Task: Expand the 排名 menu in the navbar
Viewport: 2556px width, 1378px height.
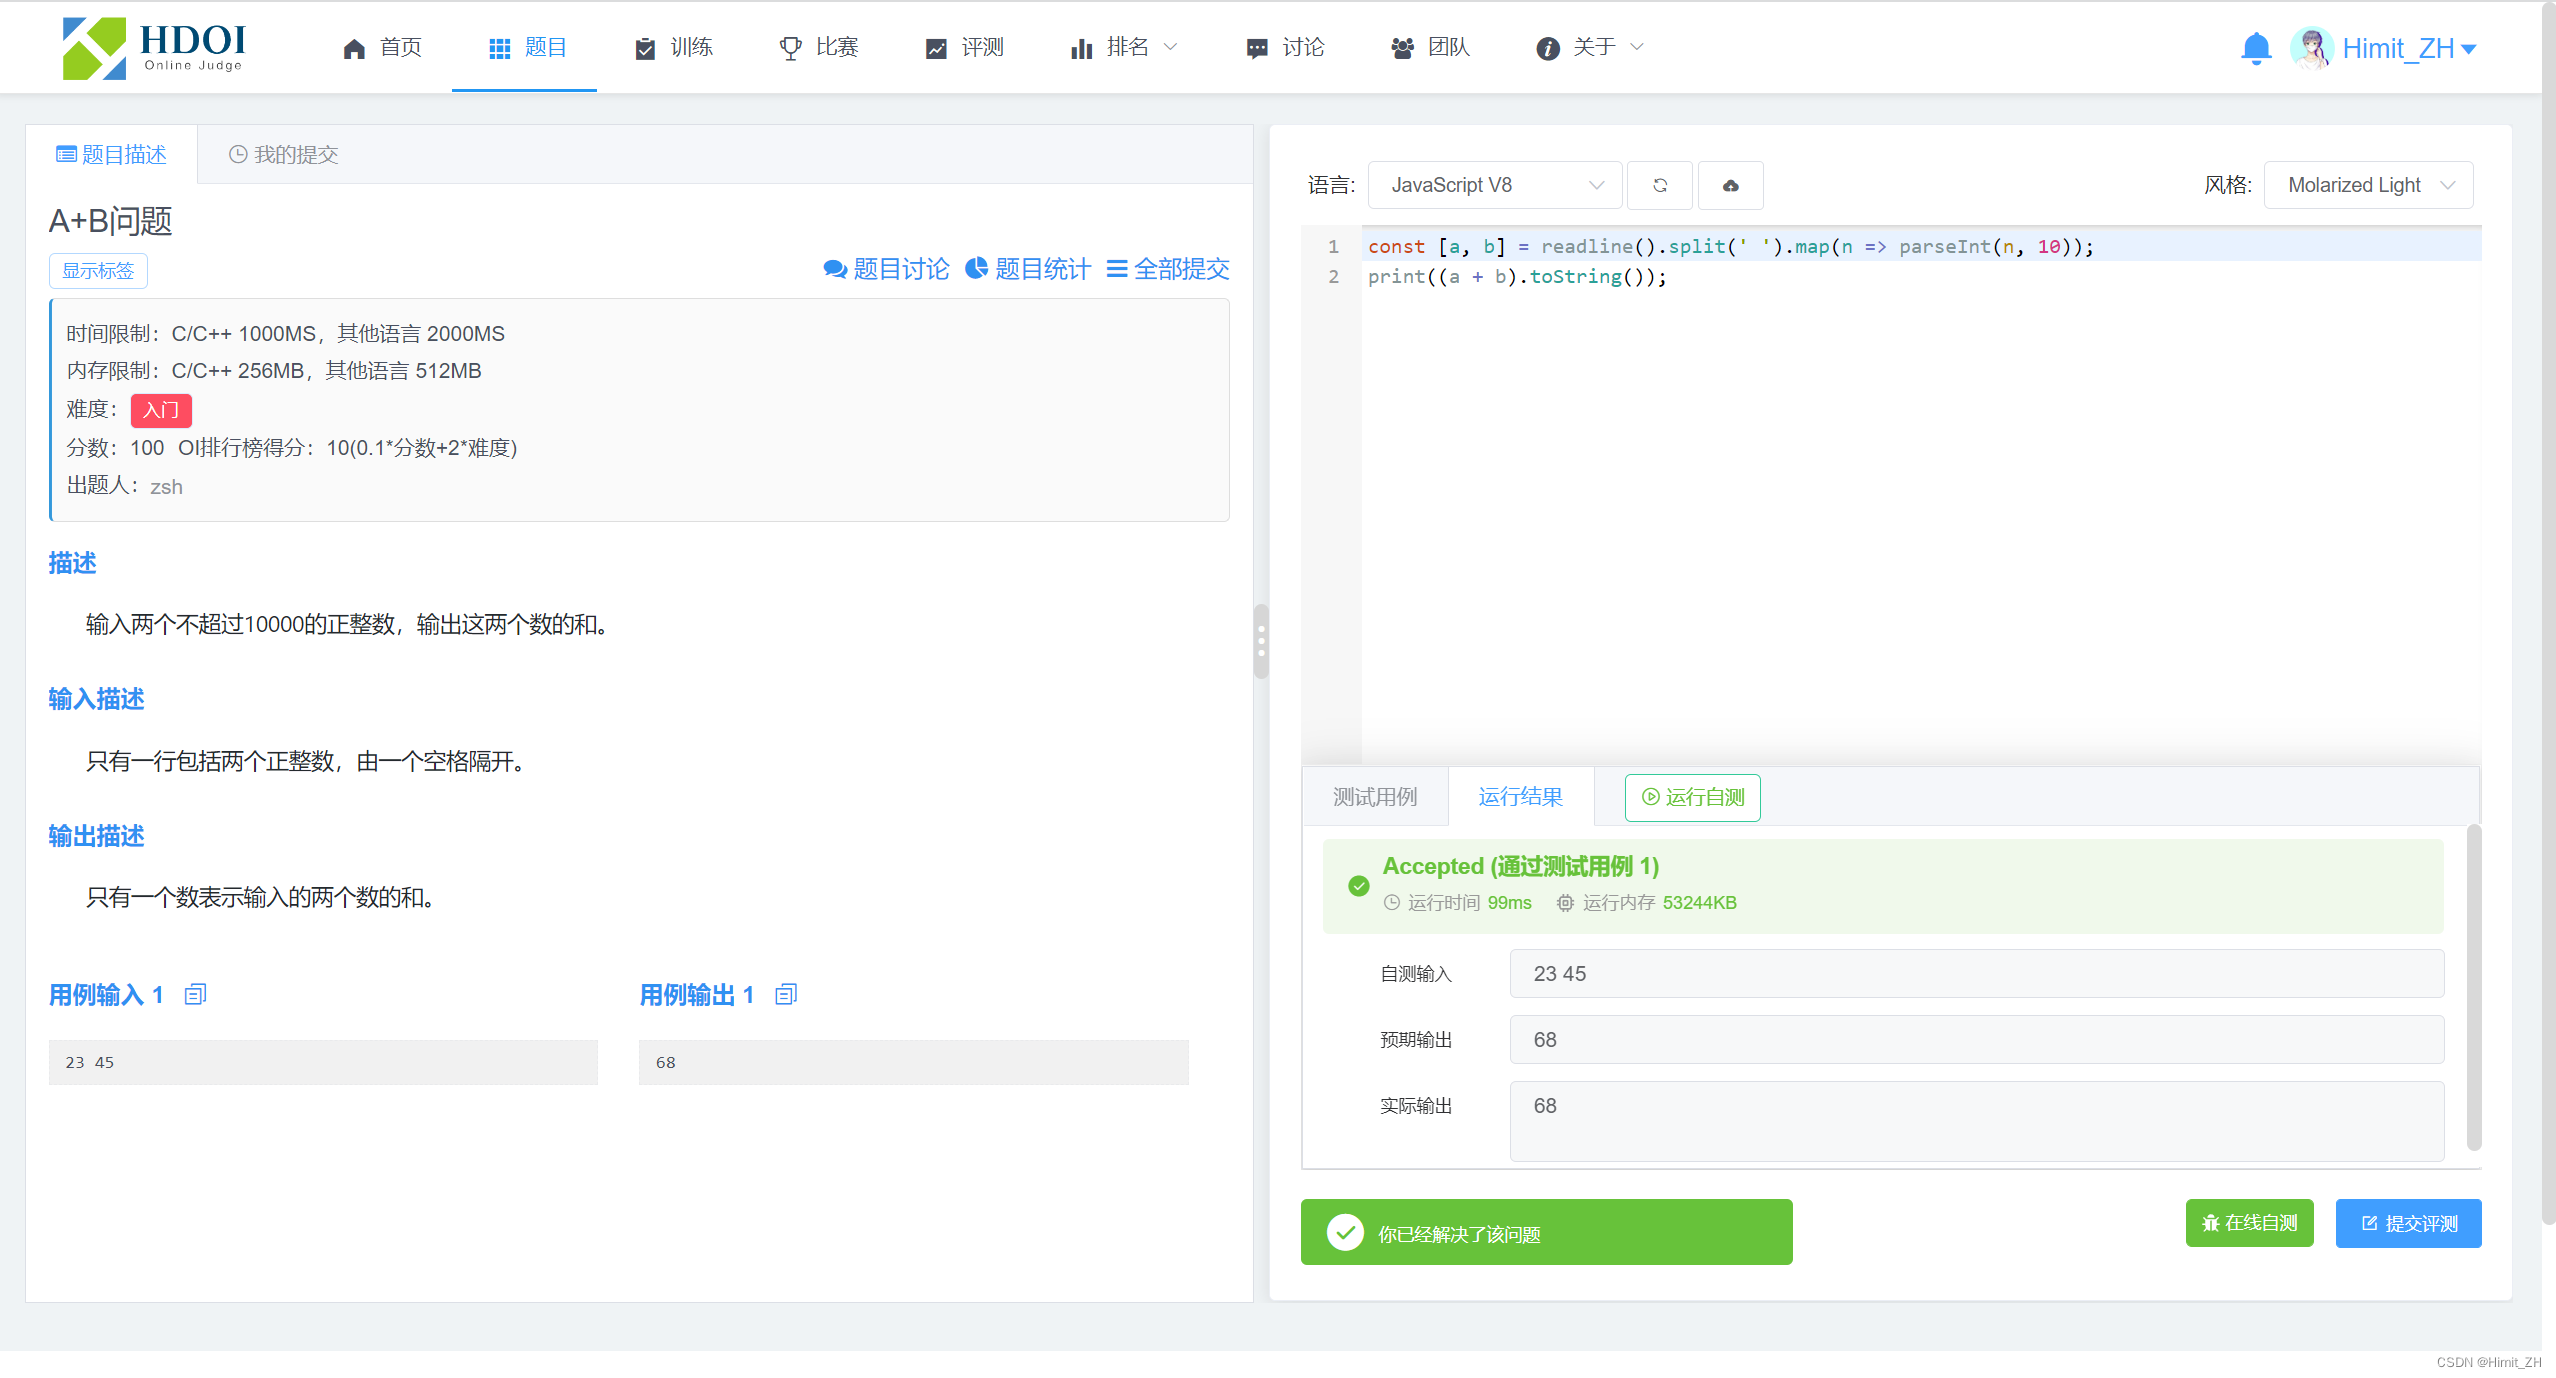Action: [1125, 47]
